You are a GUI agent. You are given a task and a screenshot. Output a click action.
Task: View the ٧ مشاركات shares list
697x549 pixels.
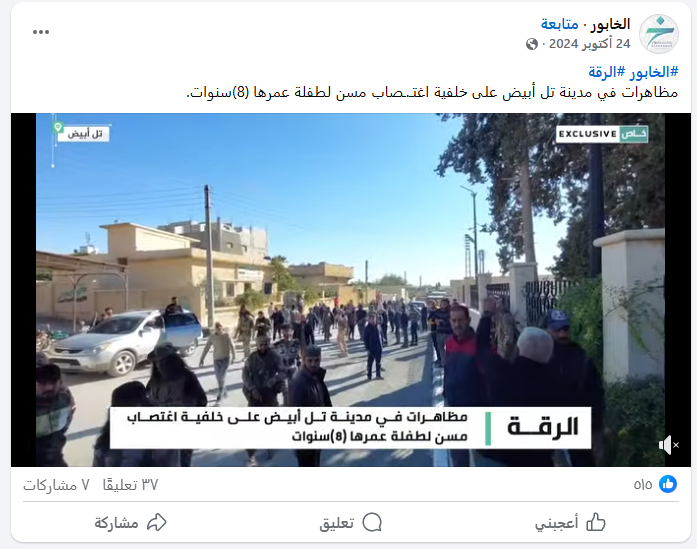(x=56, y=485)
